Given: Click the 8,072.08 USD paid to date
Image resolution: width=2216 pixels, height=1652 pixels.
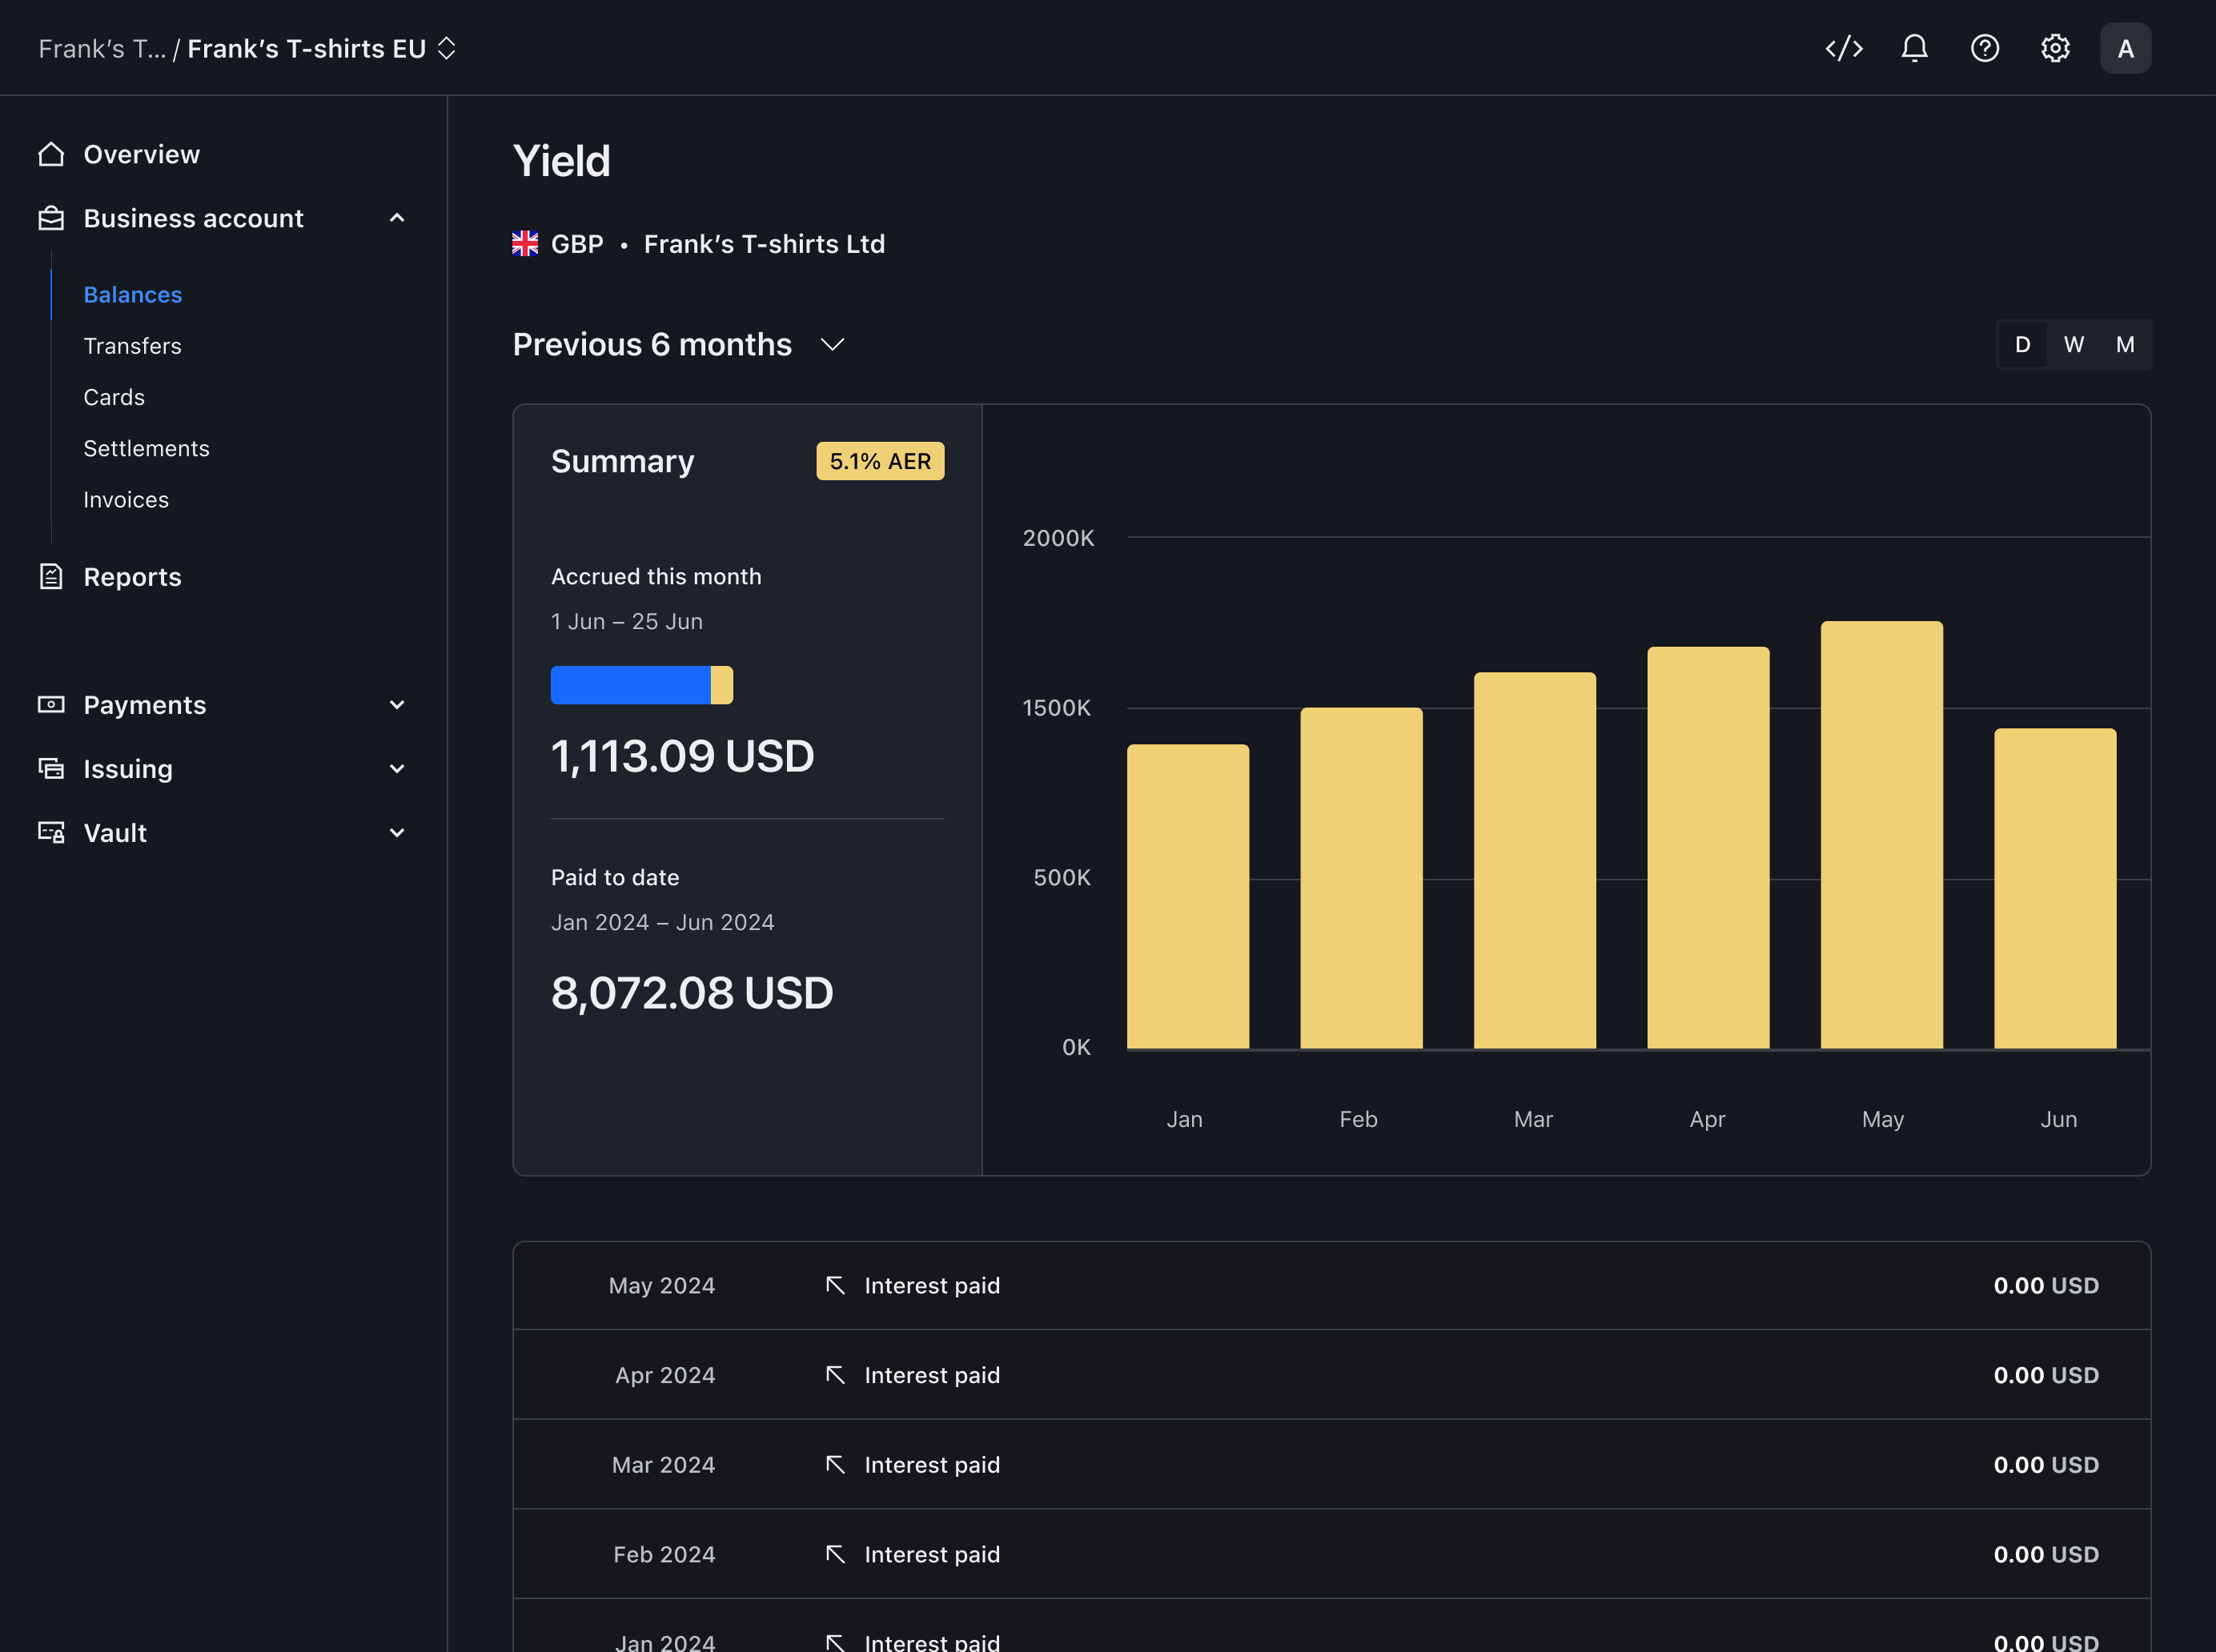Looking at the screenshot, I should [x=692, y=993].
